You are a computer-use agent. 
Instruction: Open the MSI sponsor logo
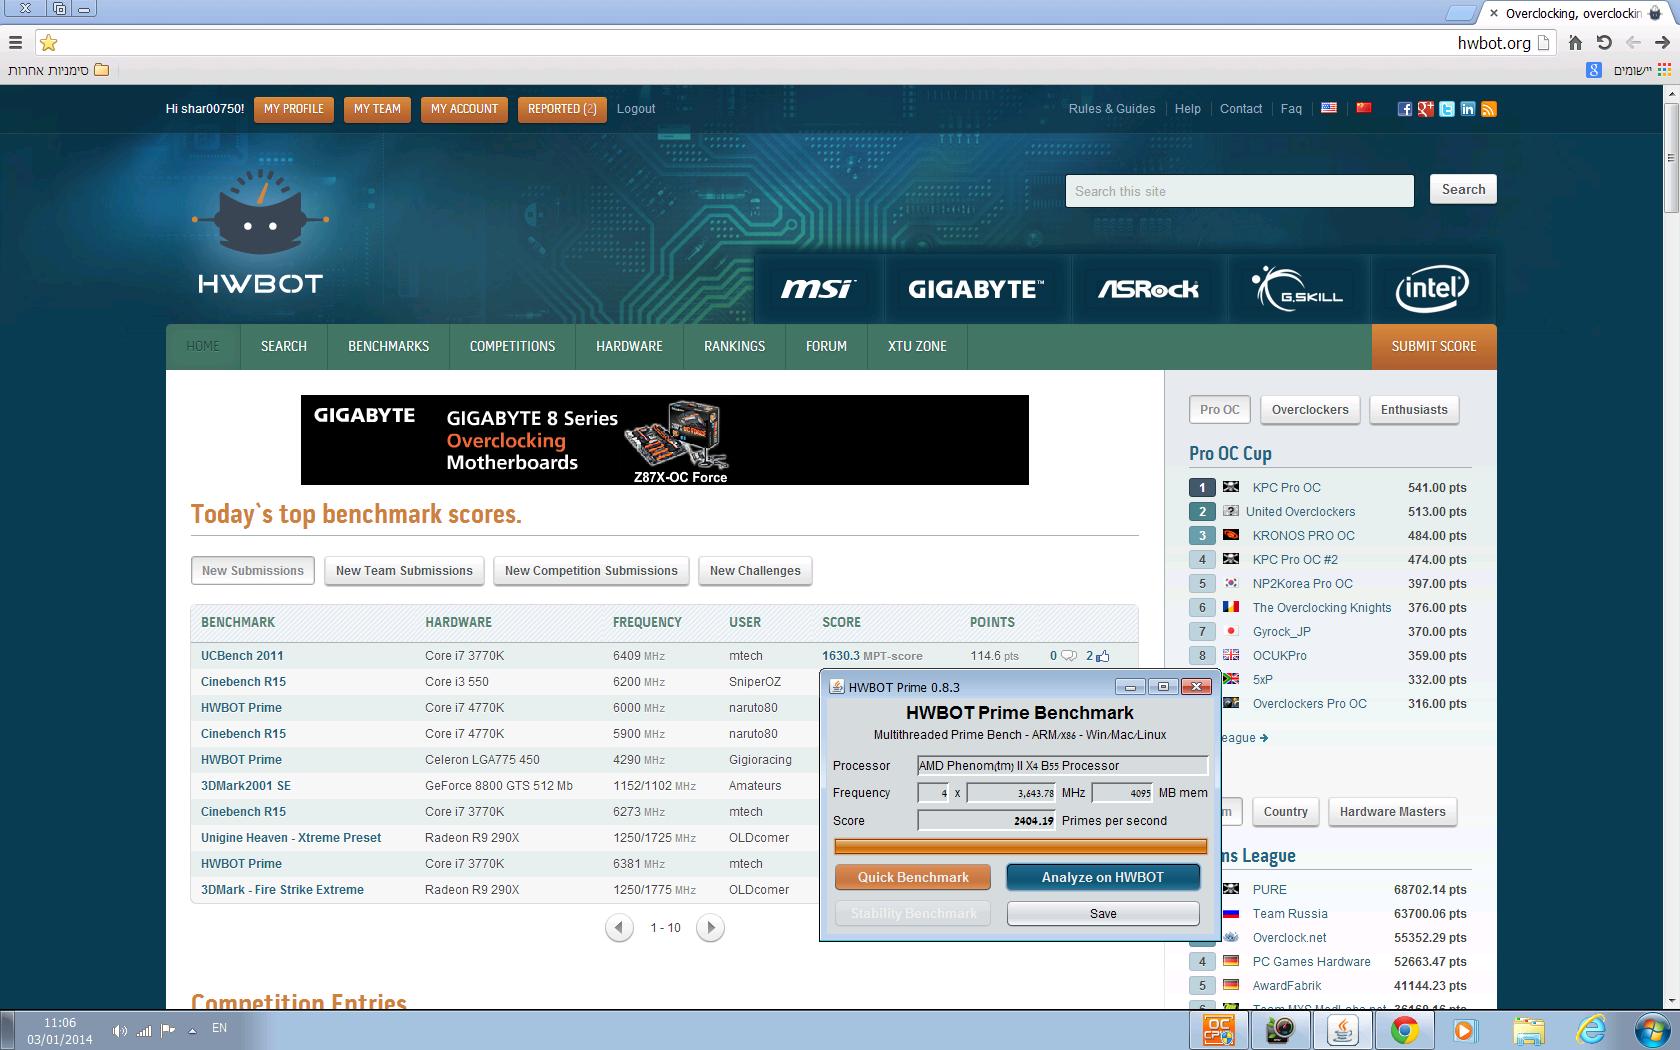(x=818, y=289)
